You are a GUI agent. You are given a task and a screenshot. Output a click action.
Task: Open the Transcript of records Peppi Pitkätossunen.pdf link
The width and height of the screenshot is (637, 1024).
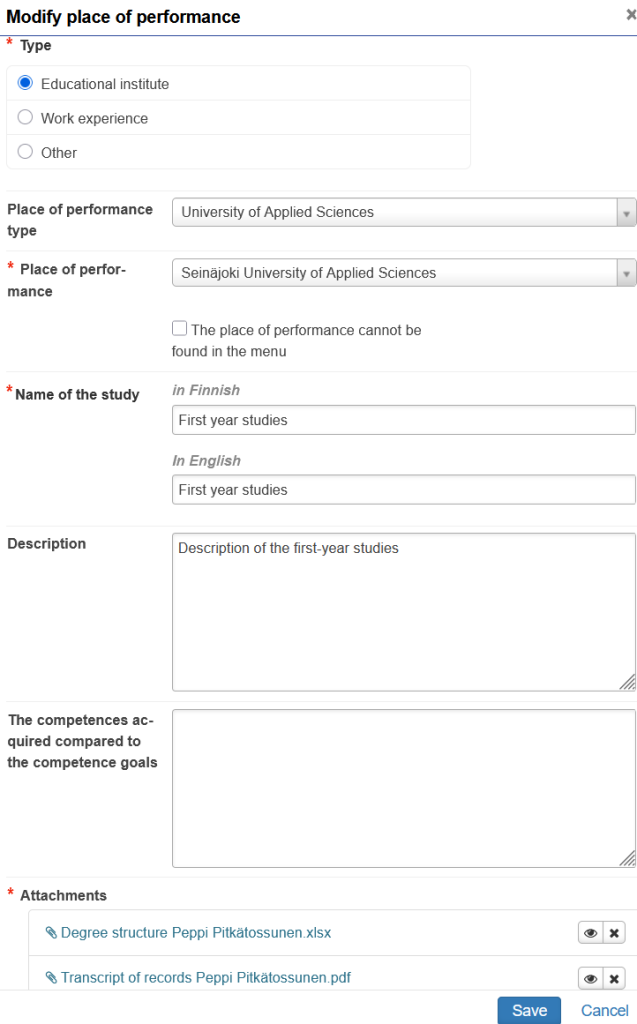205,978
